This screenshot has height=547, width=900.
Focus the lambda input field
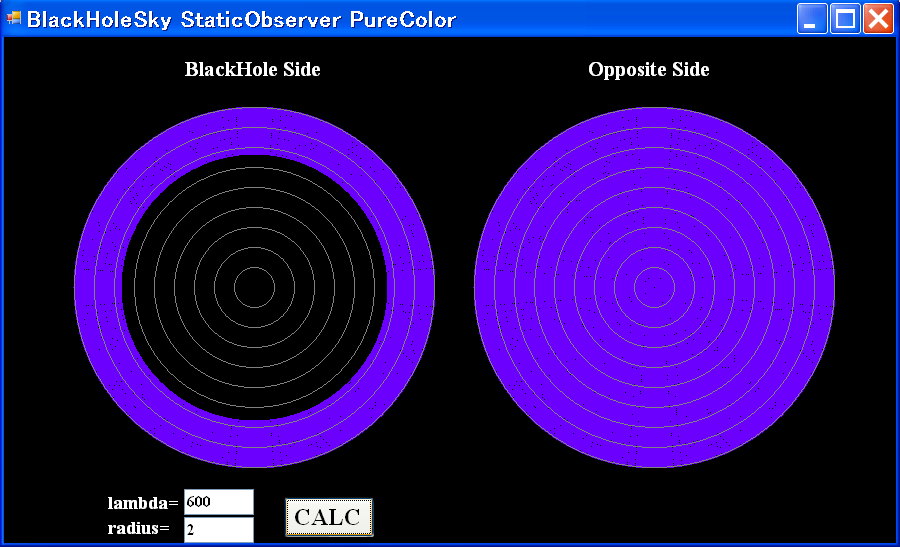[x=218, y=502]
